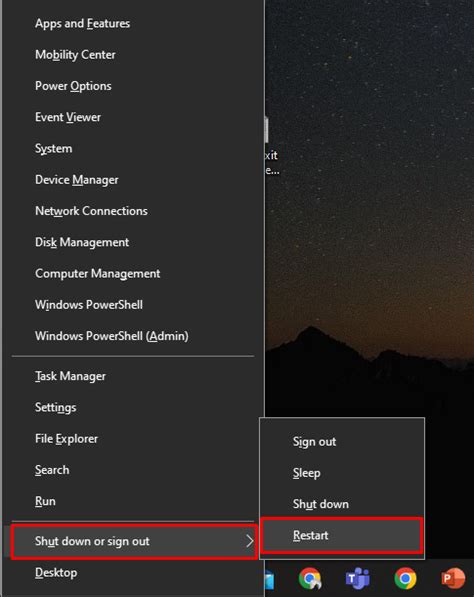Launch Disk Management
The width and height of the screenshot is (474, 597).
point(133,242)
